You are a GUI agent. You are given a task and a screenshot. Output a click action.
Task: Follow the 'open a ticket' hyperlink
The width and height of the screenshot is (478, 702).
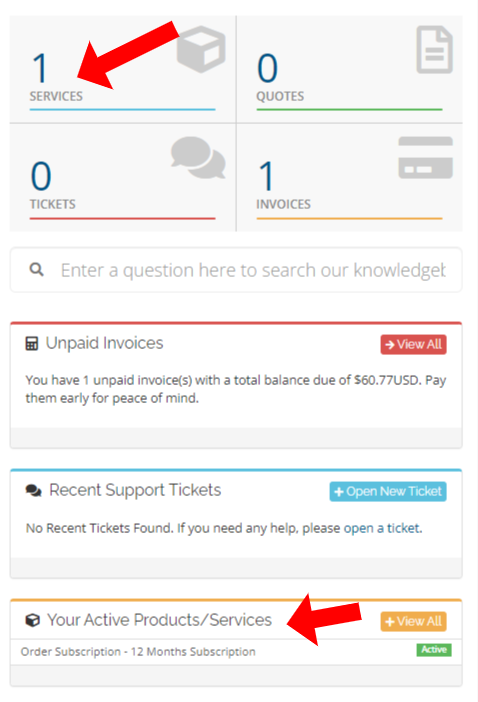[382, 528]
